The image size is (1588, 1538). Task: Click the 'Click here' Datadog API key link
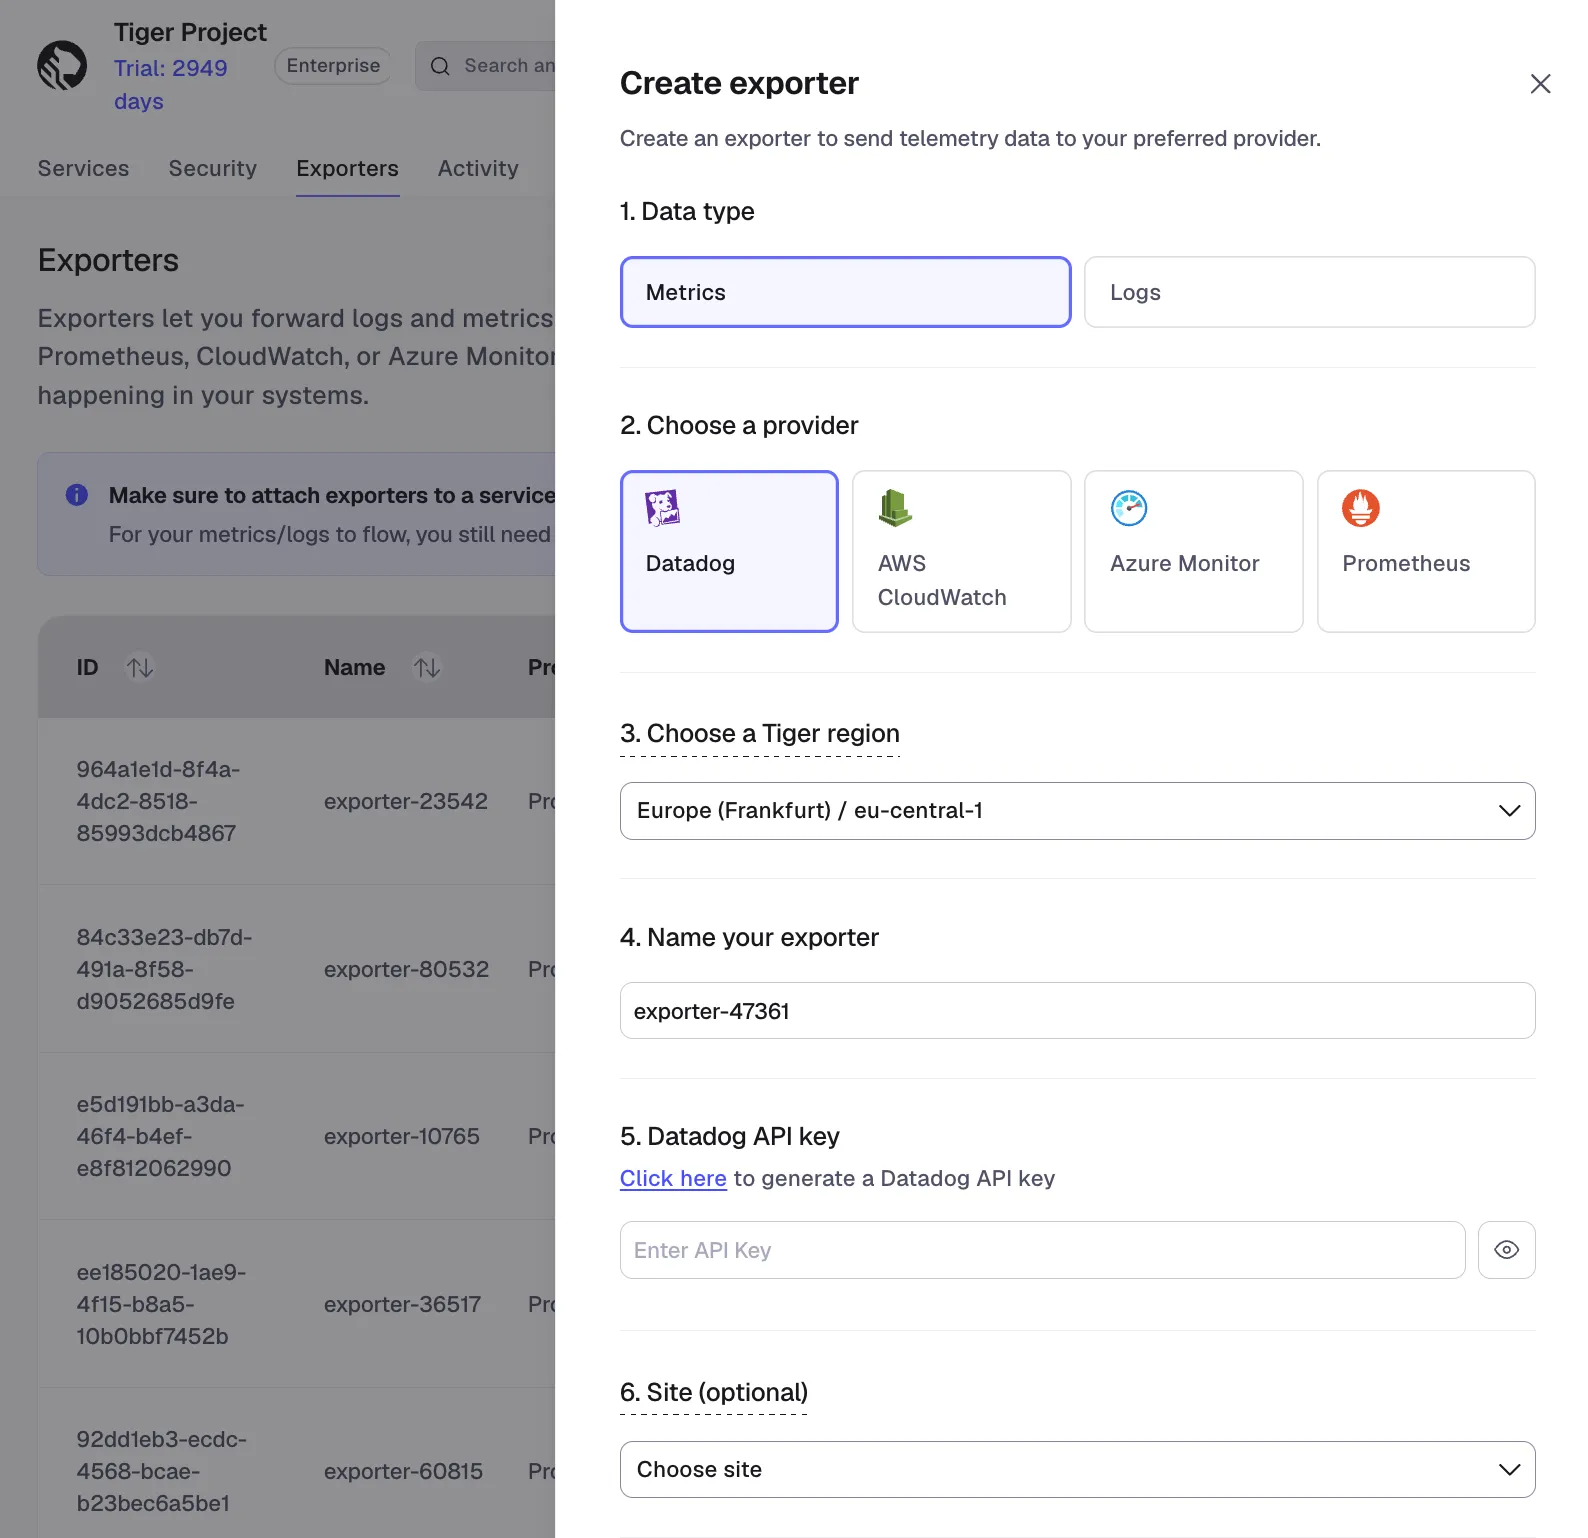(x=673, y=1178)
